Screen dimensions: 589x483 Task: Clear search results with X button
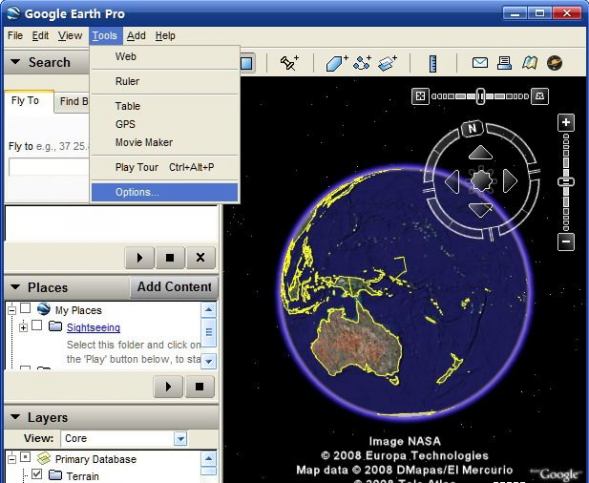tap(201, 258)
